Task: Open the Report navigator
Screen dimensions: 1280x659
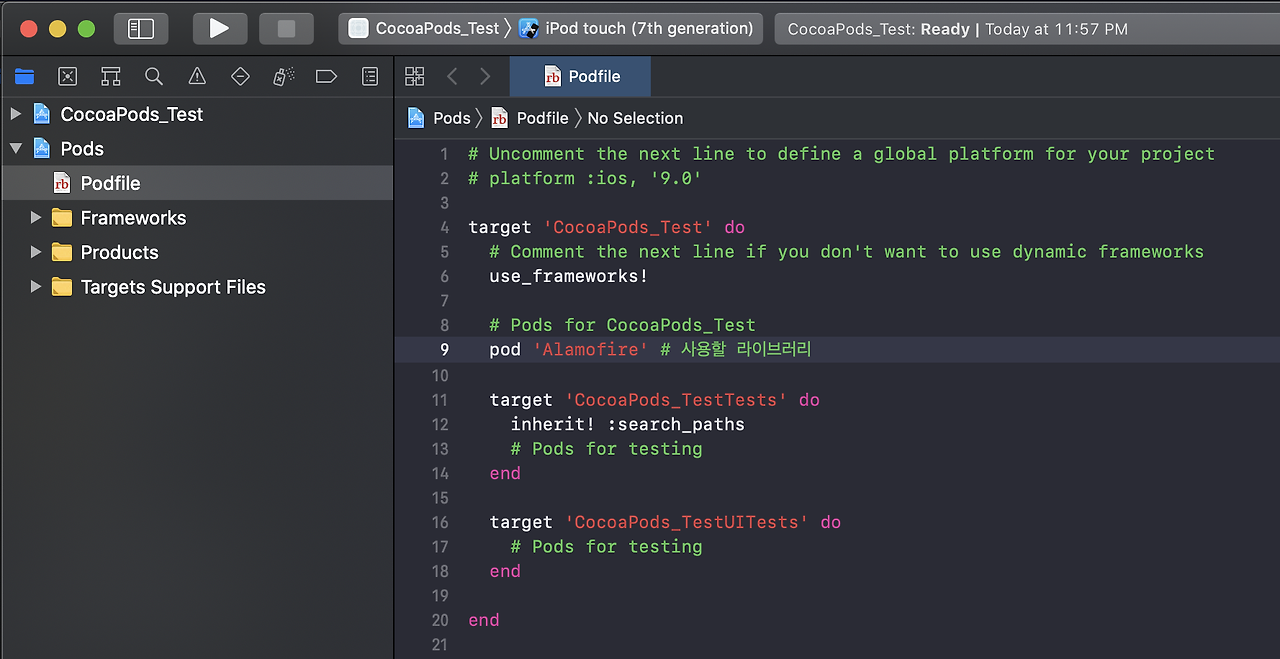Action: [370, 76]
